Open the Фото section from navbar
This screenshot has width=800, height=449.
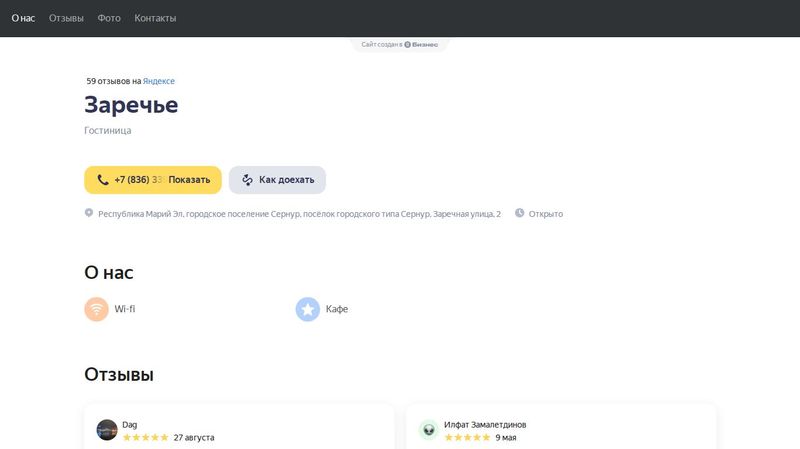pos(109,18)
